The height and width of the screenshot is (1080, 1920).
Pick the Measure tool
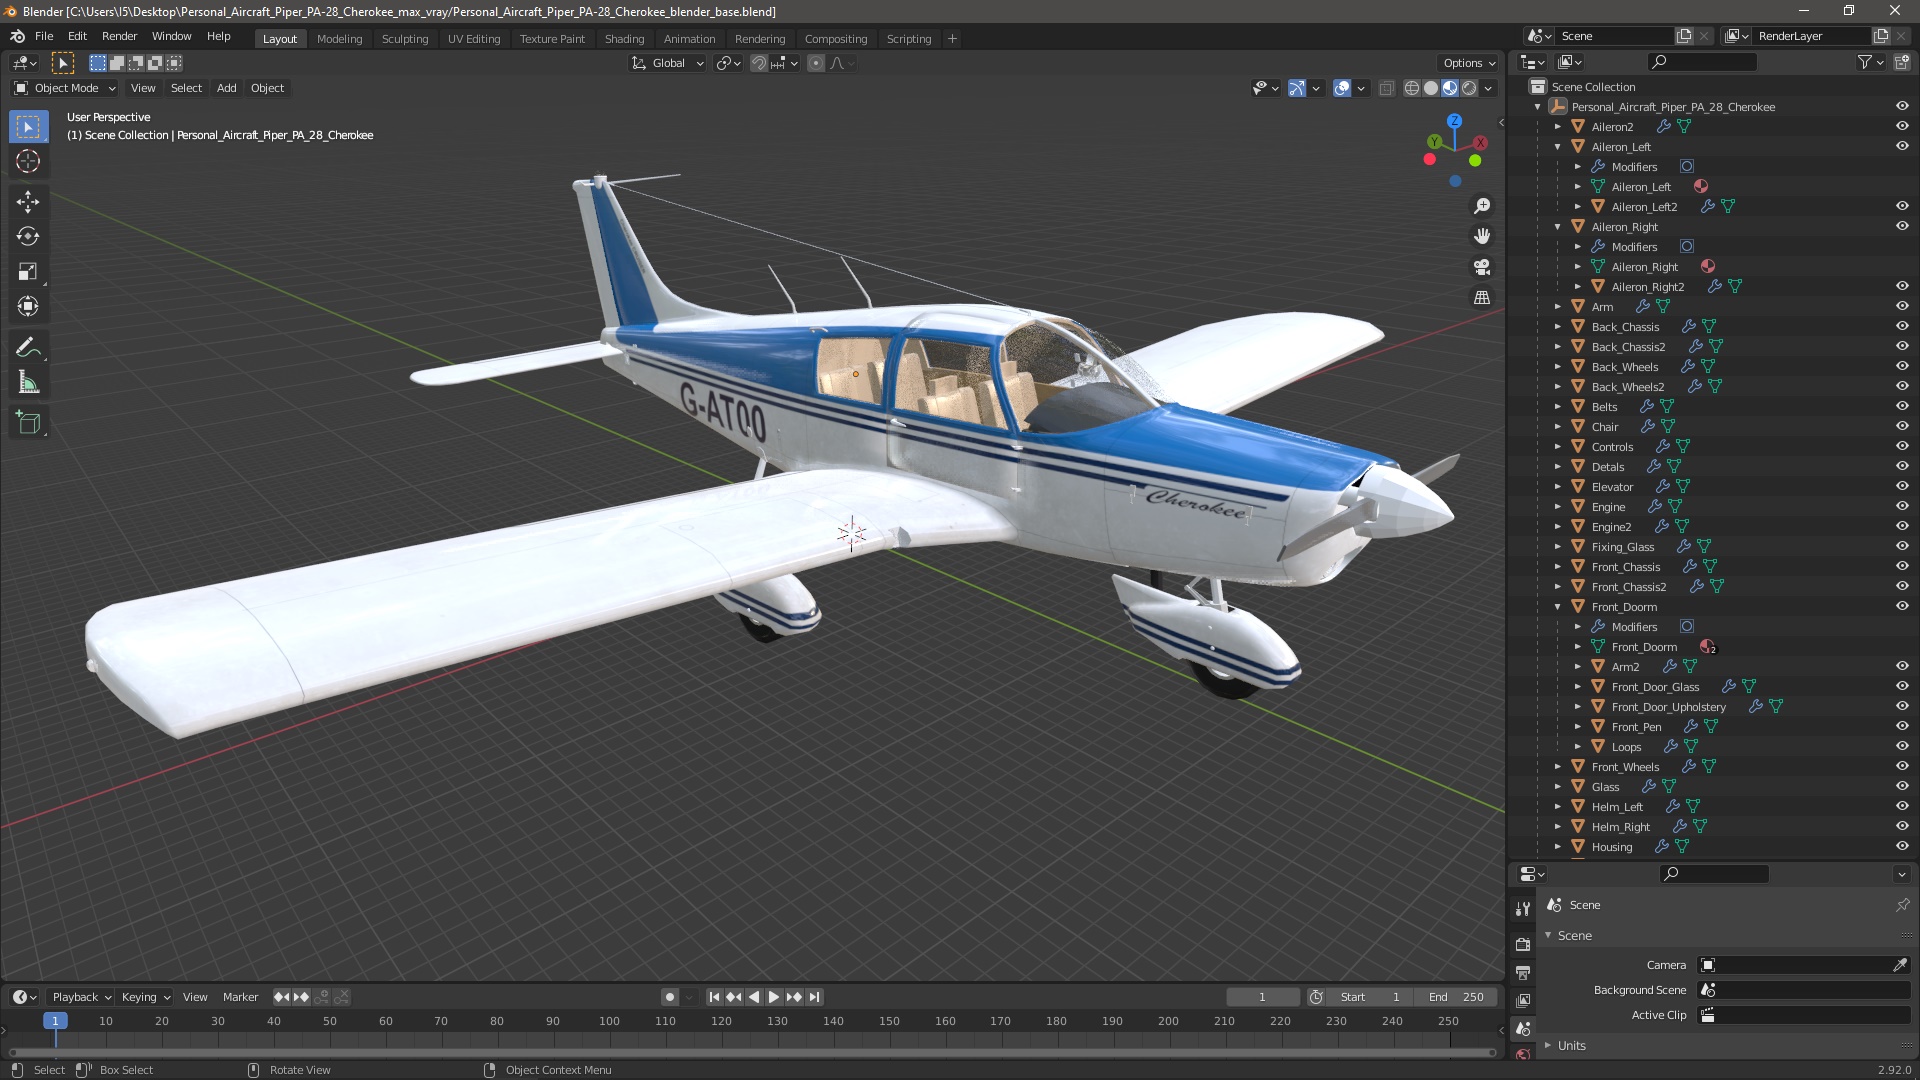coord(28,383)
